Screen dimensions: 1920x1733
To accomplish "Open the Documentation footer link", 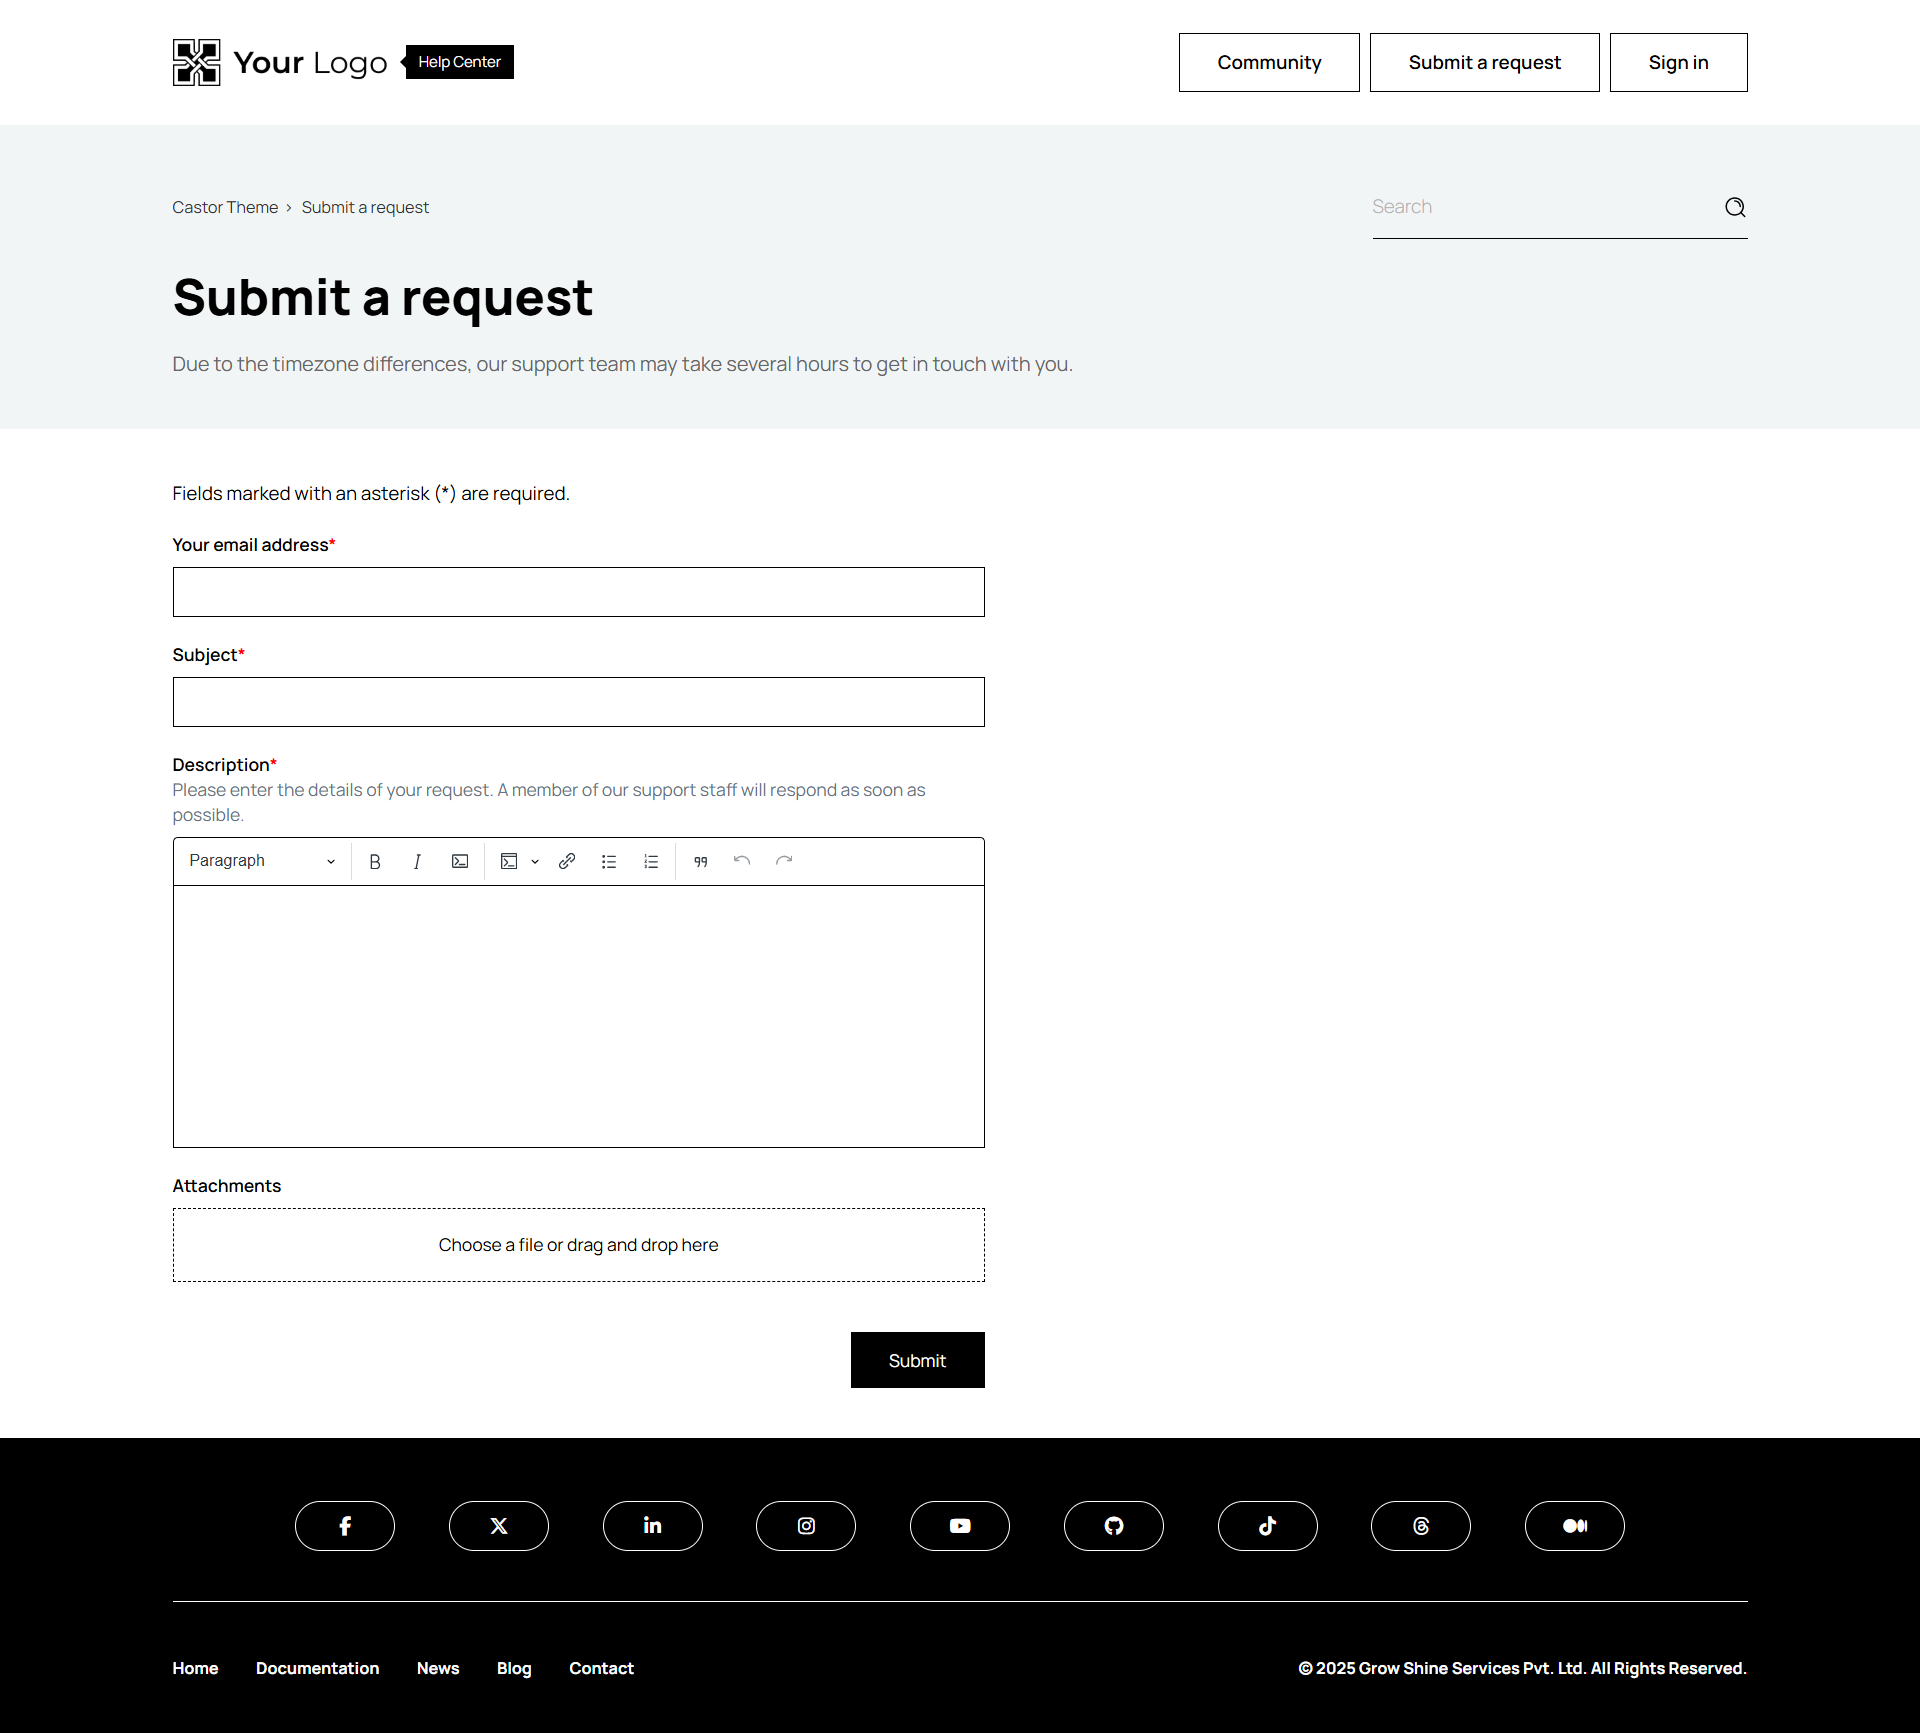I will click(x=317, y=1668).
